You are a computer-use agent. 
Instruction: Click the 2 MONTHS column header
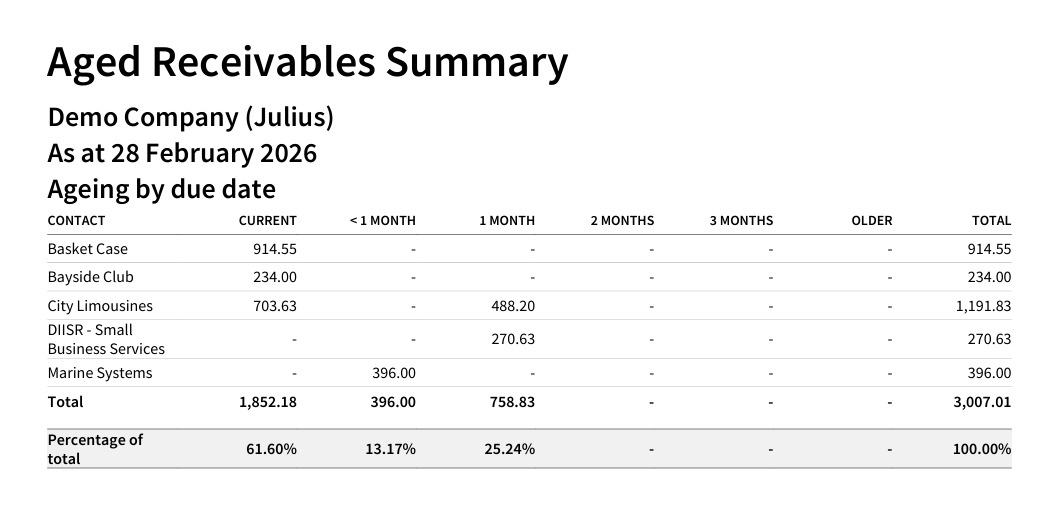click(621, 220)
